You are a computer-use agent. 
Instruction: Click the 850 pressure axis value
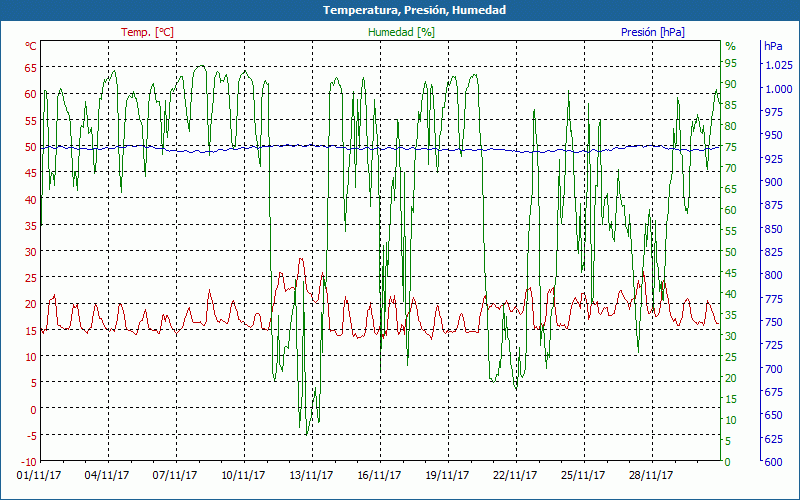[x=774, y=229]
